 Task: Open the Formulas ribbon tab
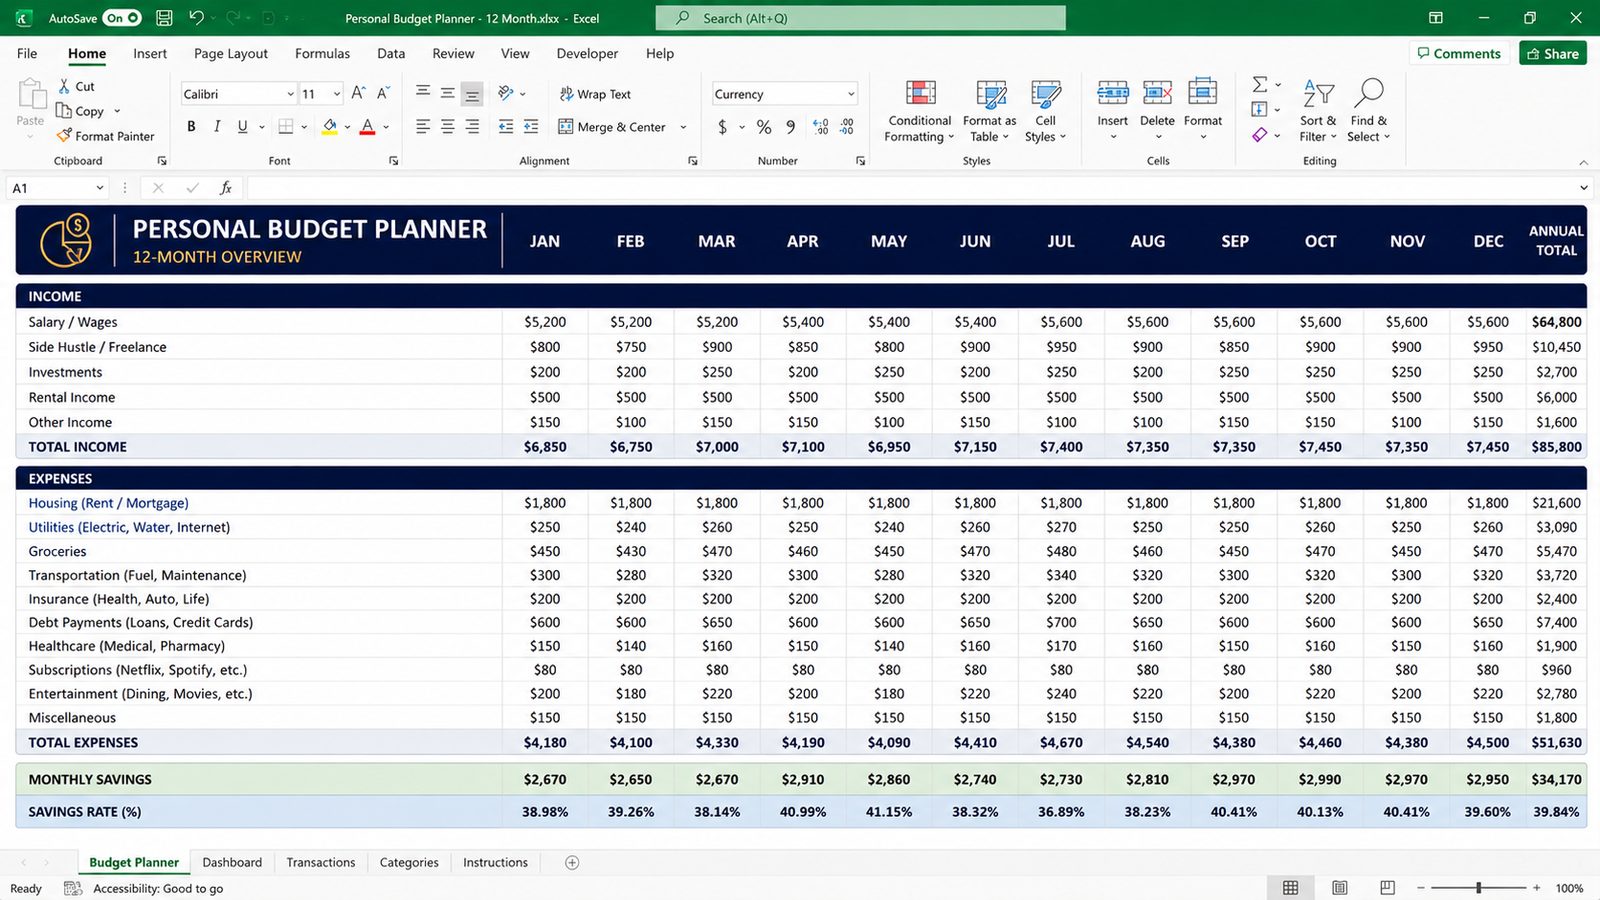322,54
